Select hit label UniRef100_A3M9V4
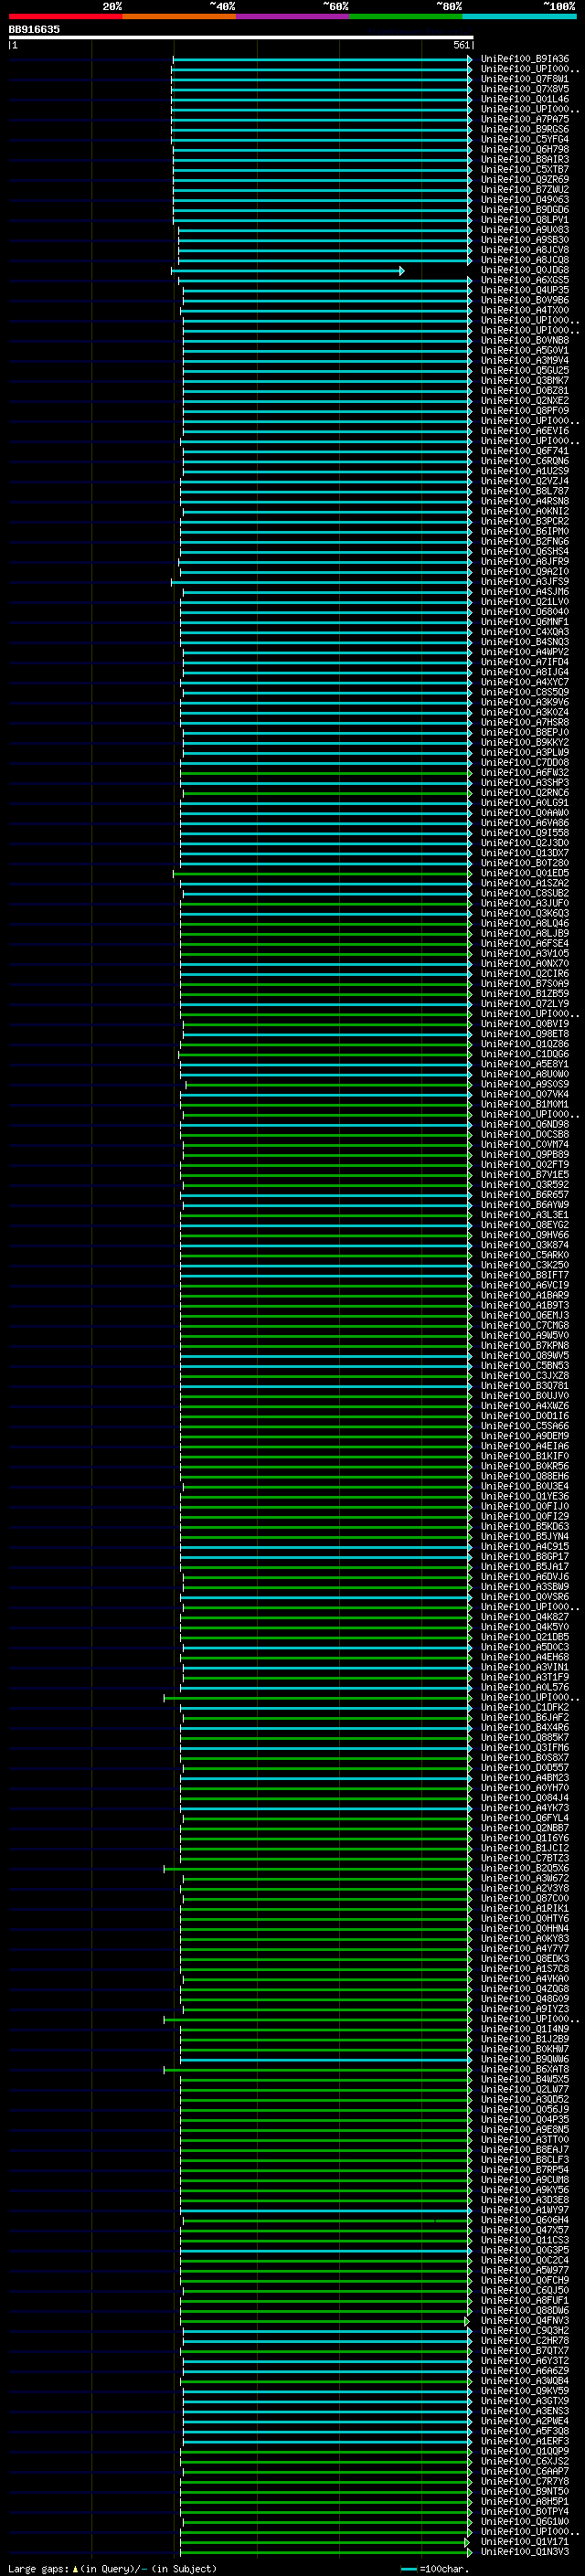This screenshot has height=2576, width=585. [x=525, y=361]
